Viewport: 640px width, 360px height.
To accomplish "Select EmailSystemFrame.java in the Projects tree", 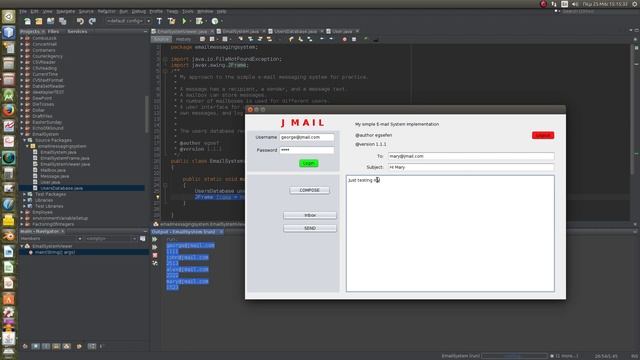I will point(64,158).
